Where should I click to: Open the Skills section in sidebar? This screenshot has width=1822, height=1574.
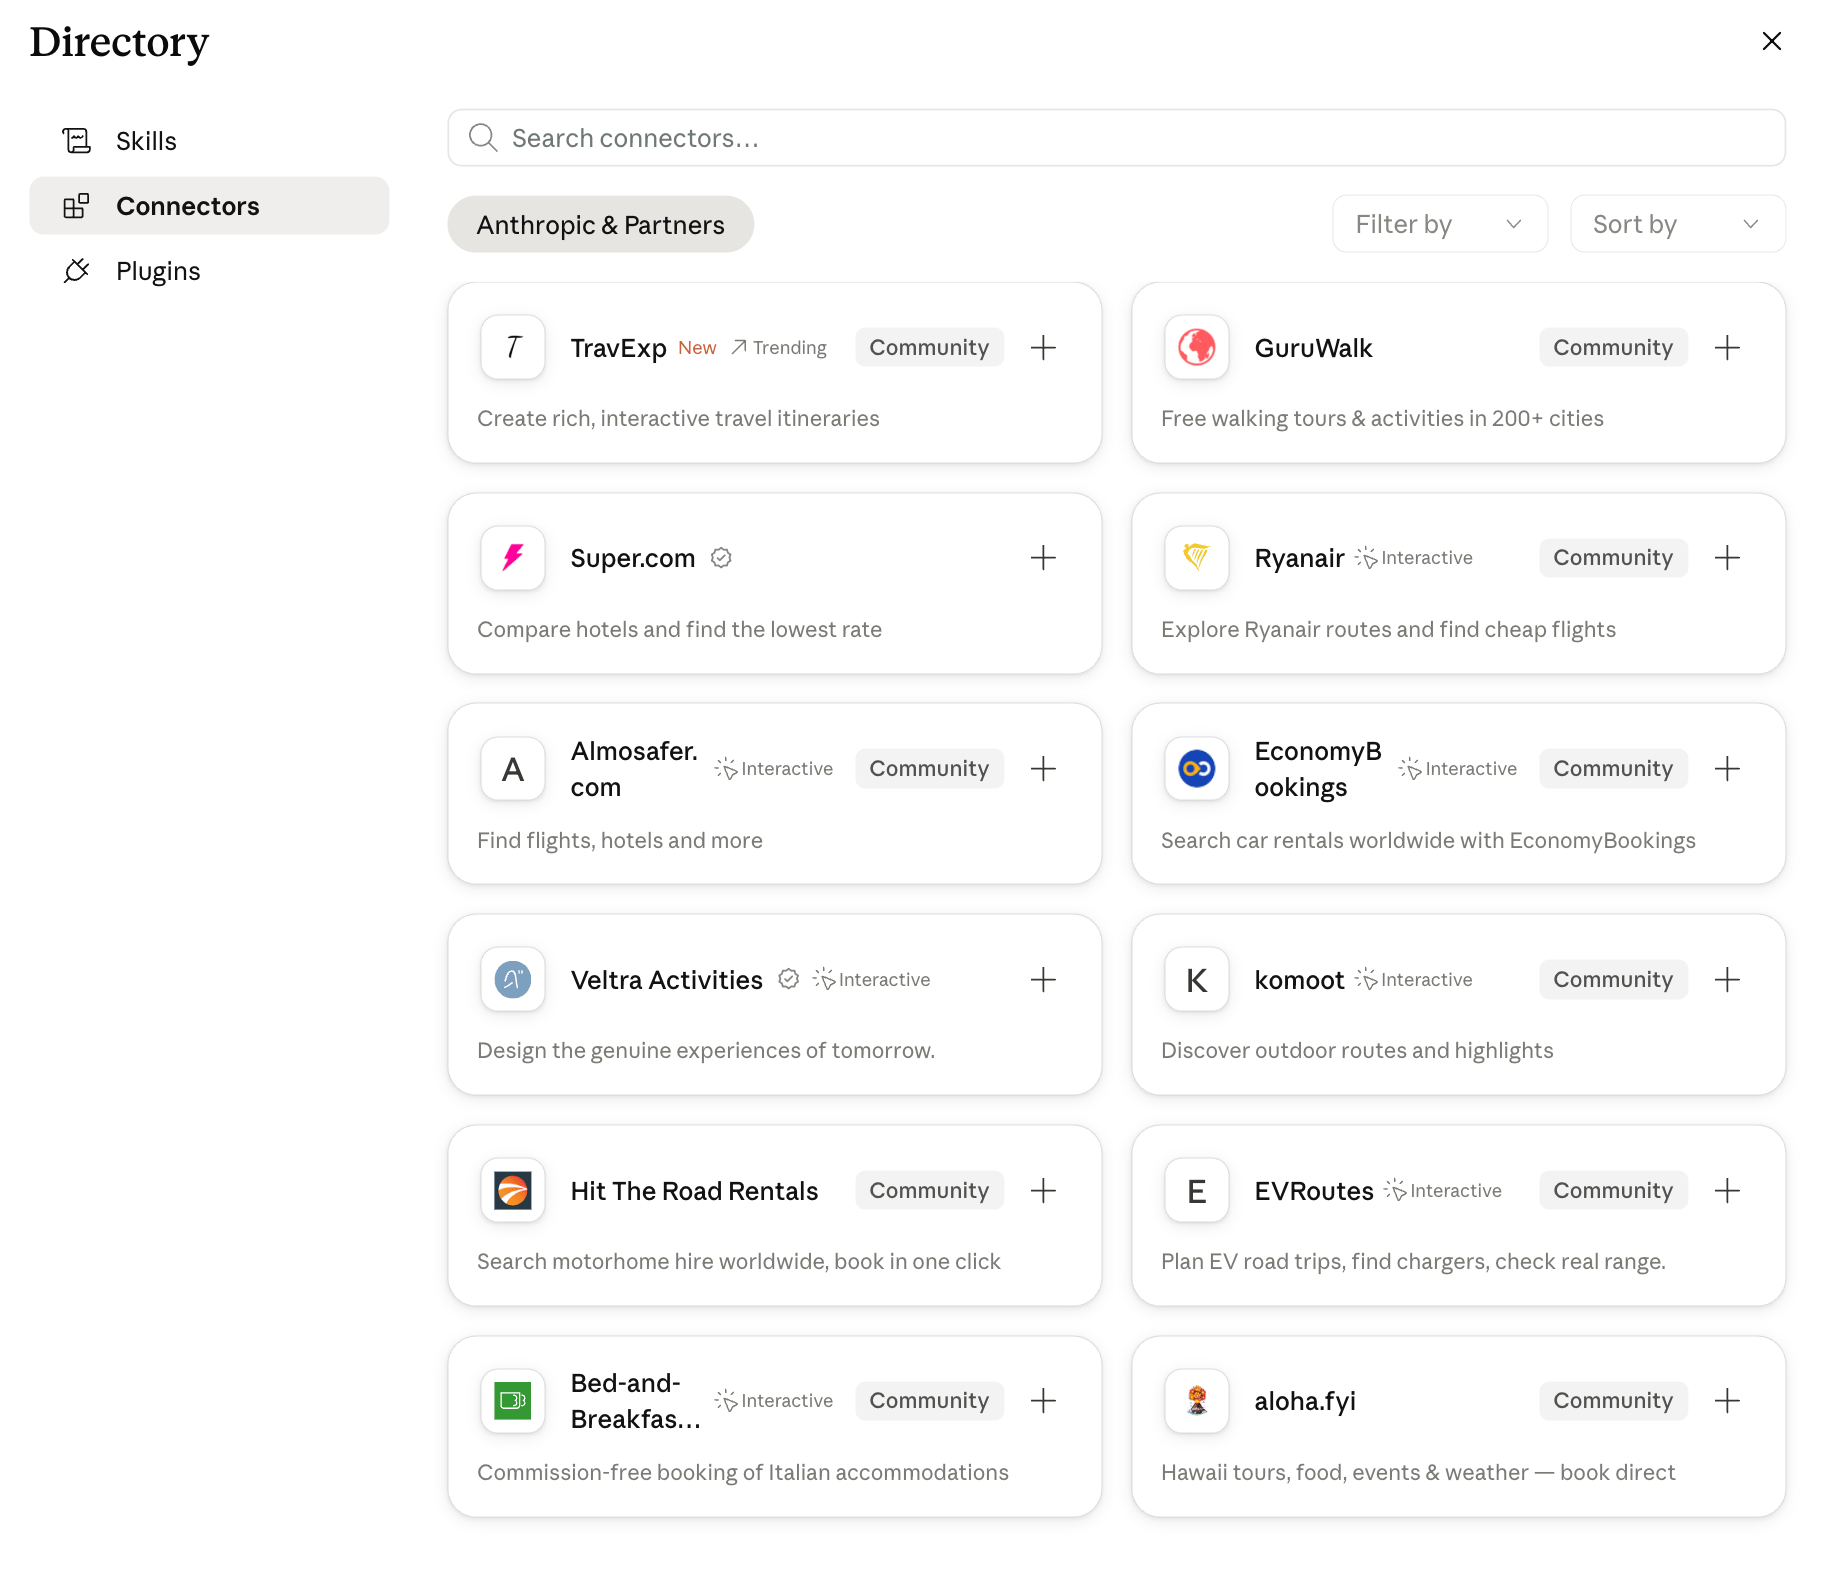click(x=209, y=141)
